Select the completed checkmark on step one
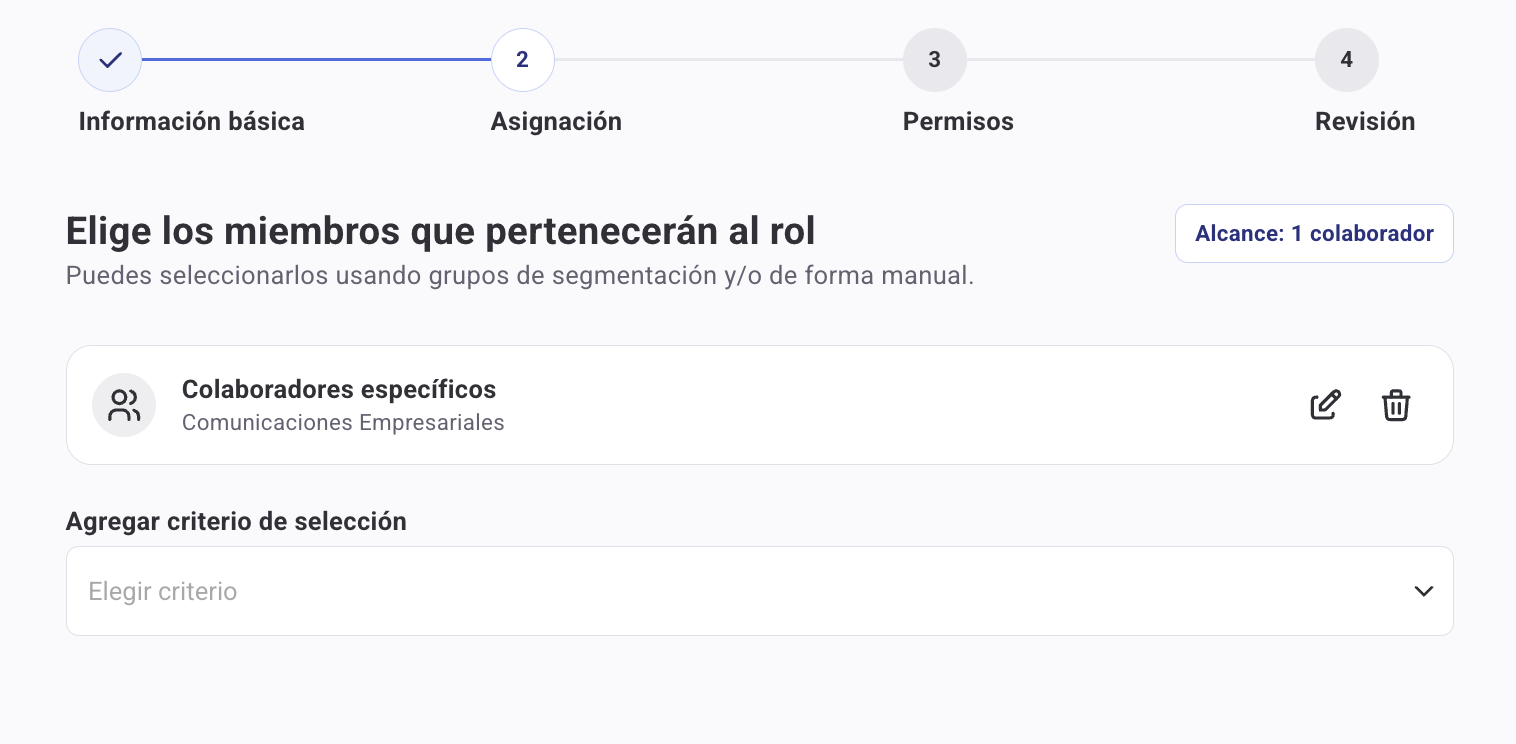This screenshot has height=744, width=1516. click(x=110, y=59)
